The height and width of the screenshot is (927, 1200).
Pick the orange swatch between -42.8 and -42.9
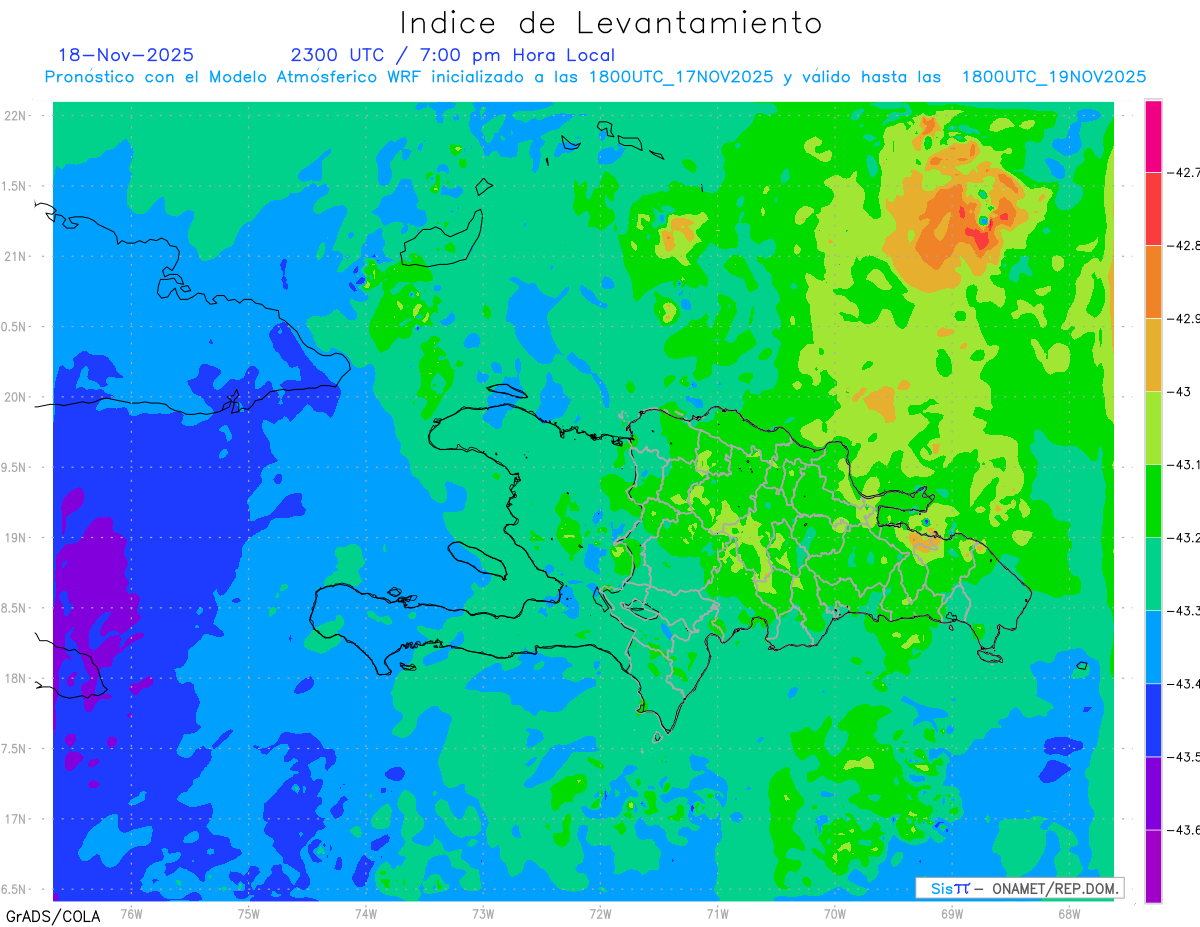[1153, 282]
